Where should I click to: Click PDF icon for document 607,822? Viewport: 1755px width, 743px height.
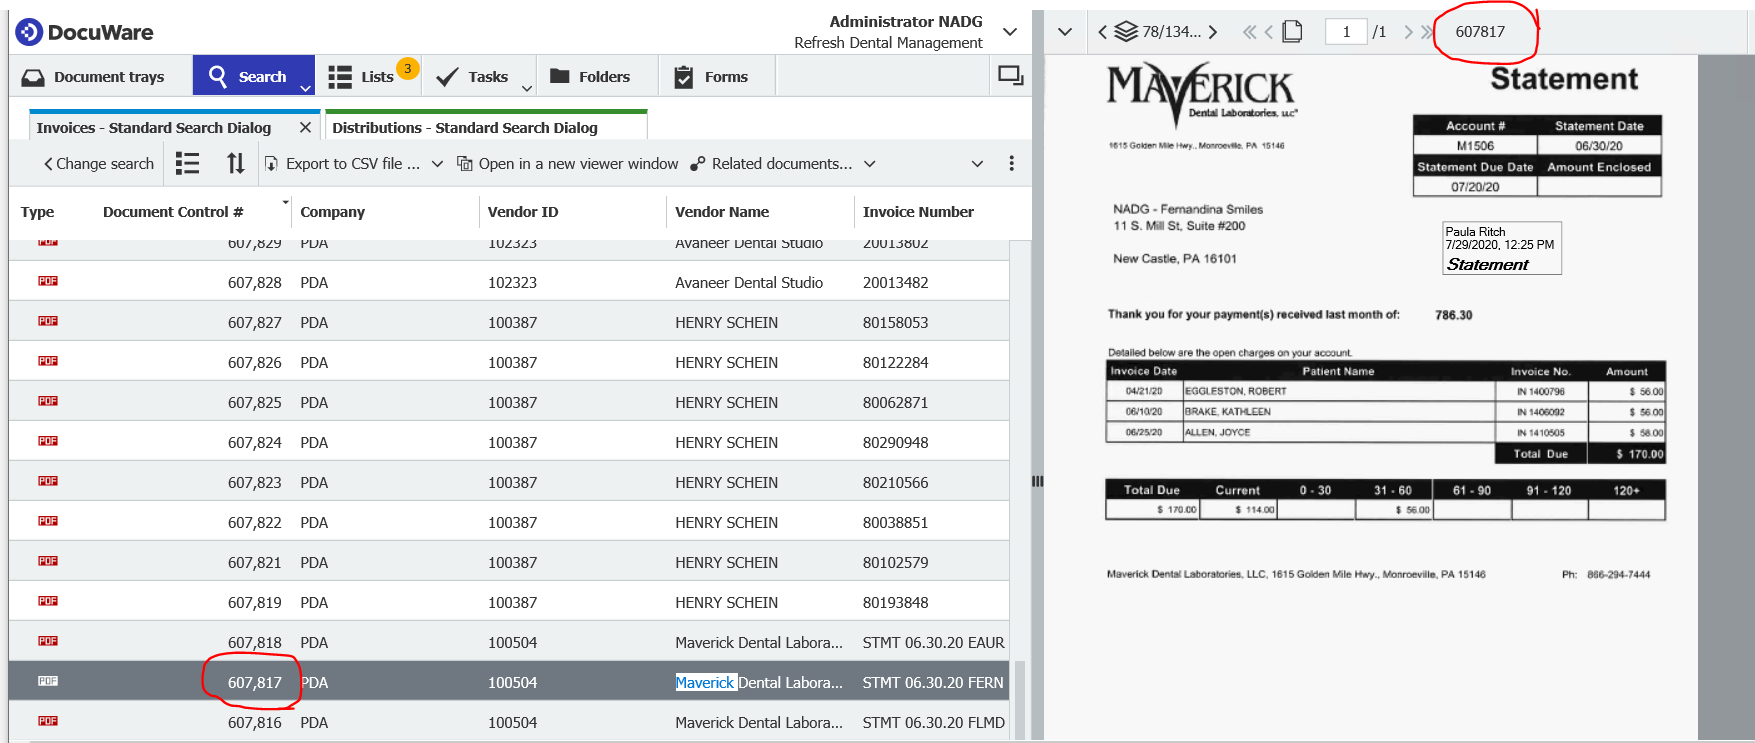click(48, 521)
